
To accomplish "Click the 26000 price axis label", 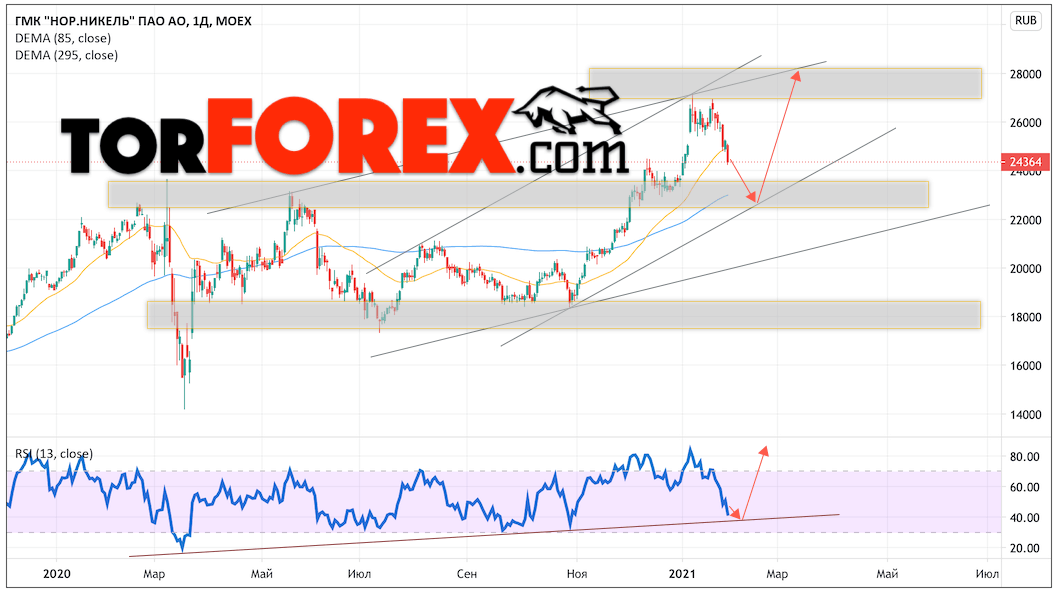I will pos(1026,123).
